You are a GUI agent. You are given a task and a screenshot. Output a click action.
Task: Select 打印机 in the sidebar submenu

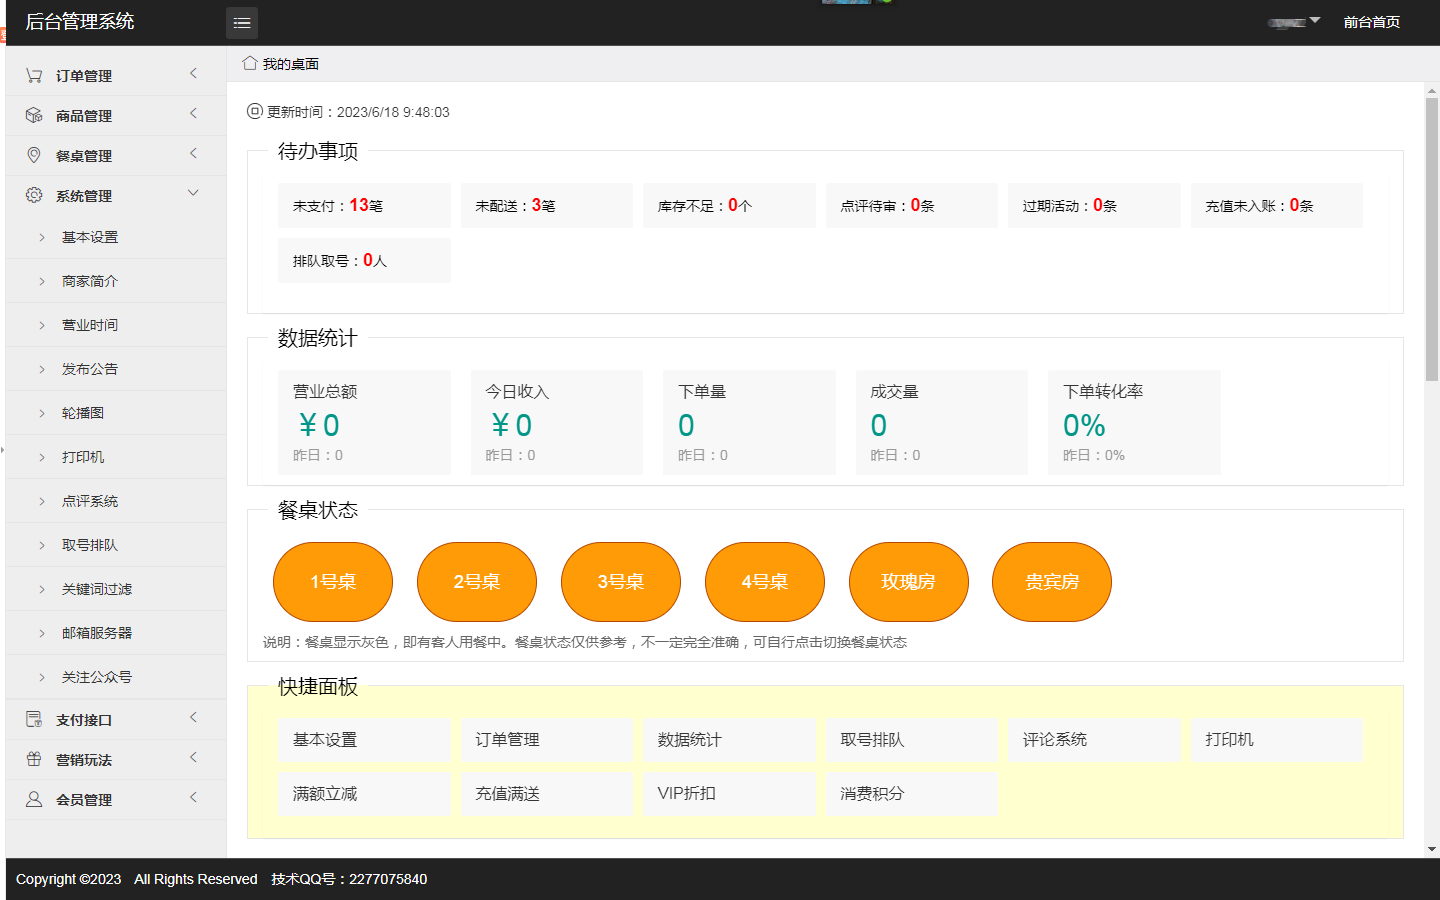coord(83,457)
